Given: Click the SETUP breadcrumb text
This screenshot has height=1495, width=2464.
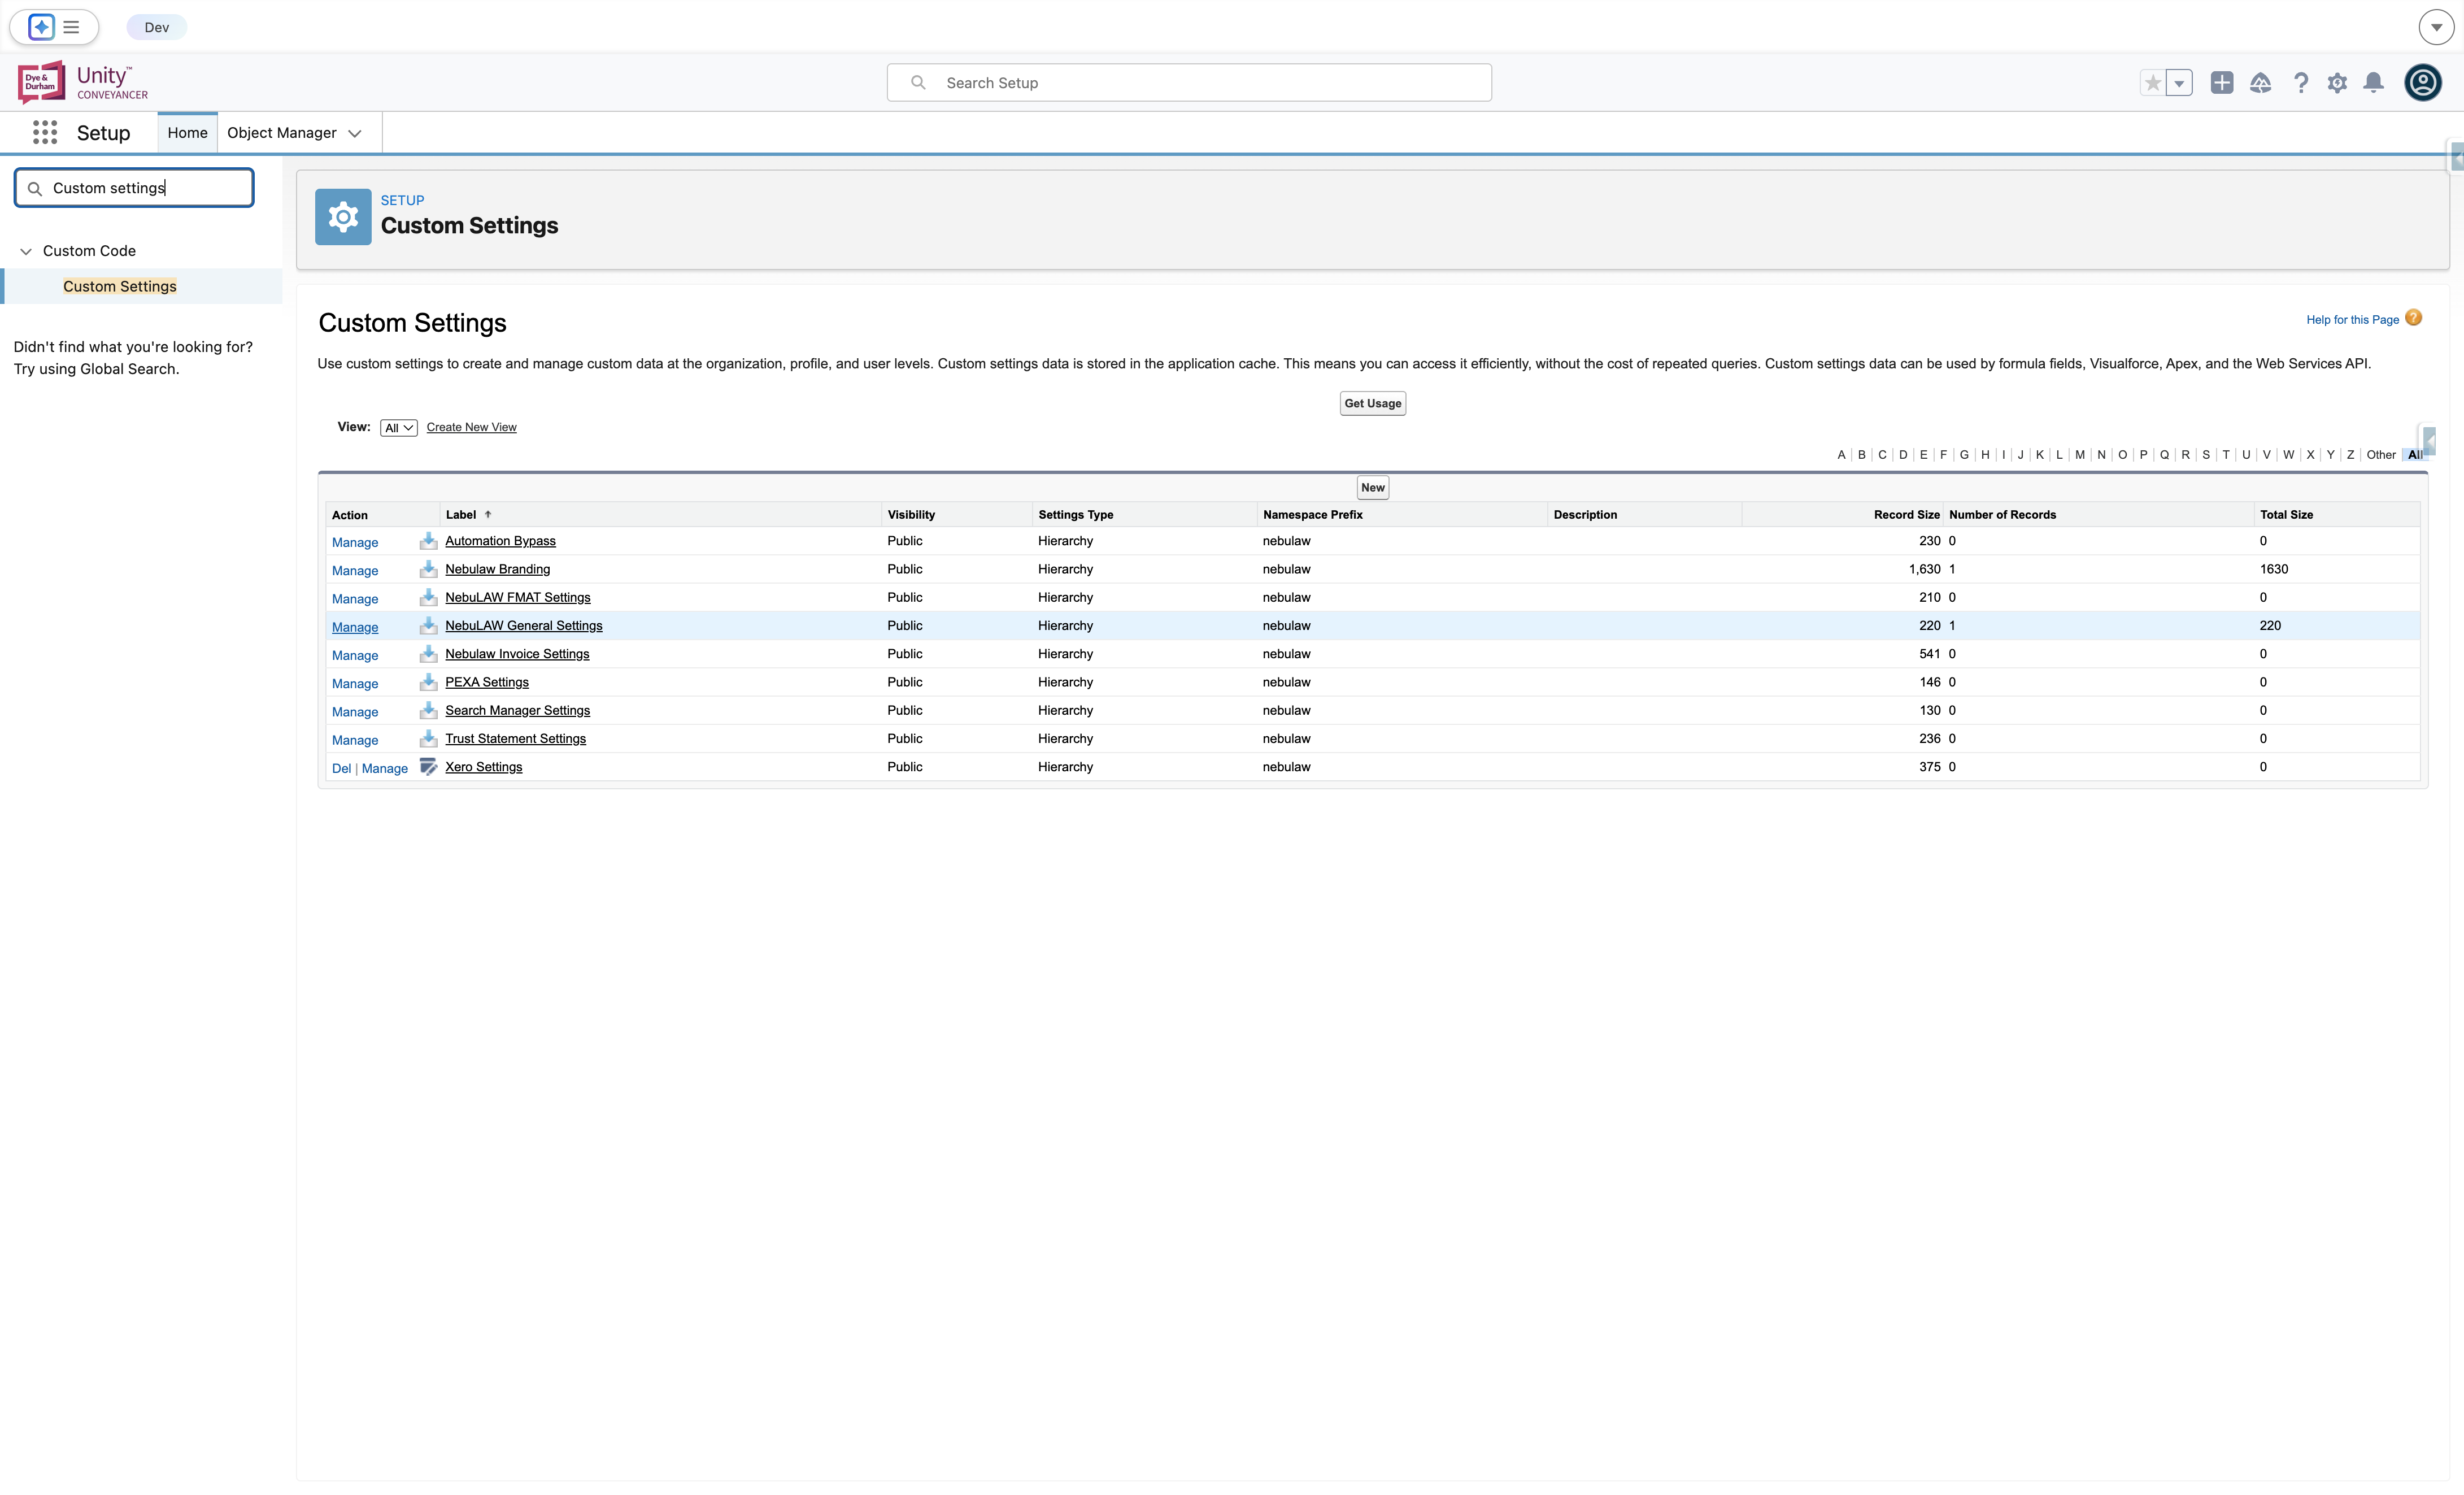Looking at the screenshot, I should [x=402, y=200].
